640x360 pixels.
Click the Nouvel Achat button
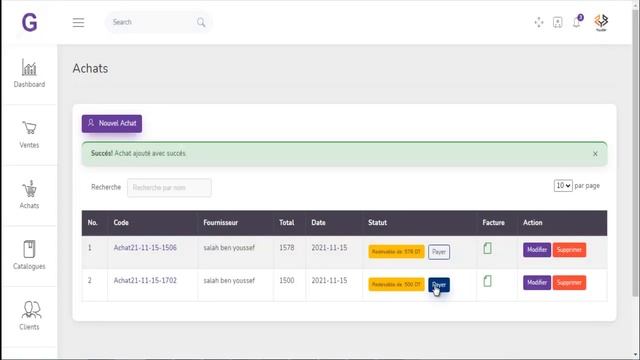112,123
